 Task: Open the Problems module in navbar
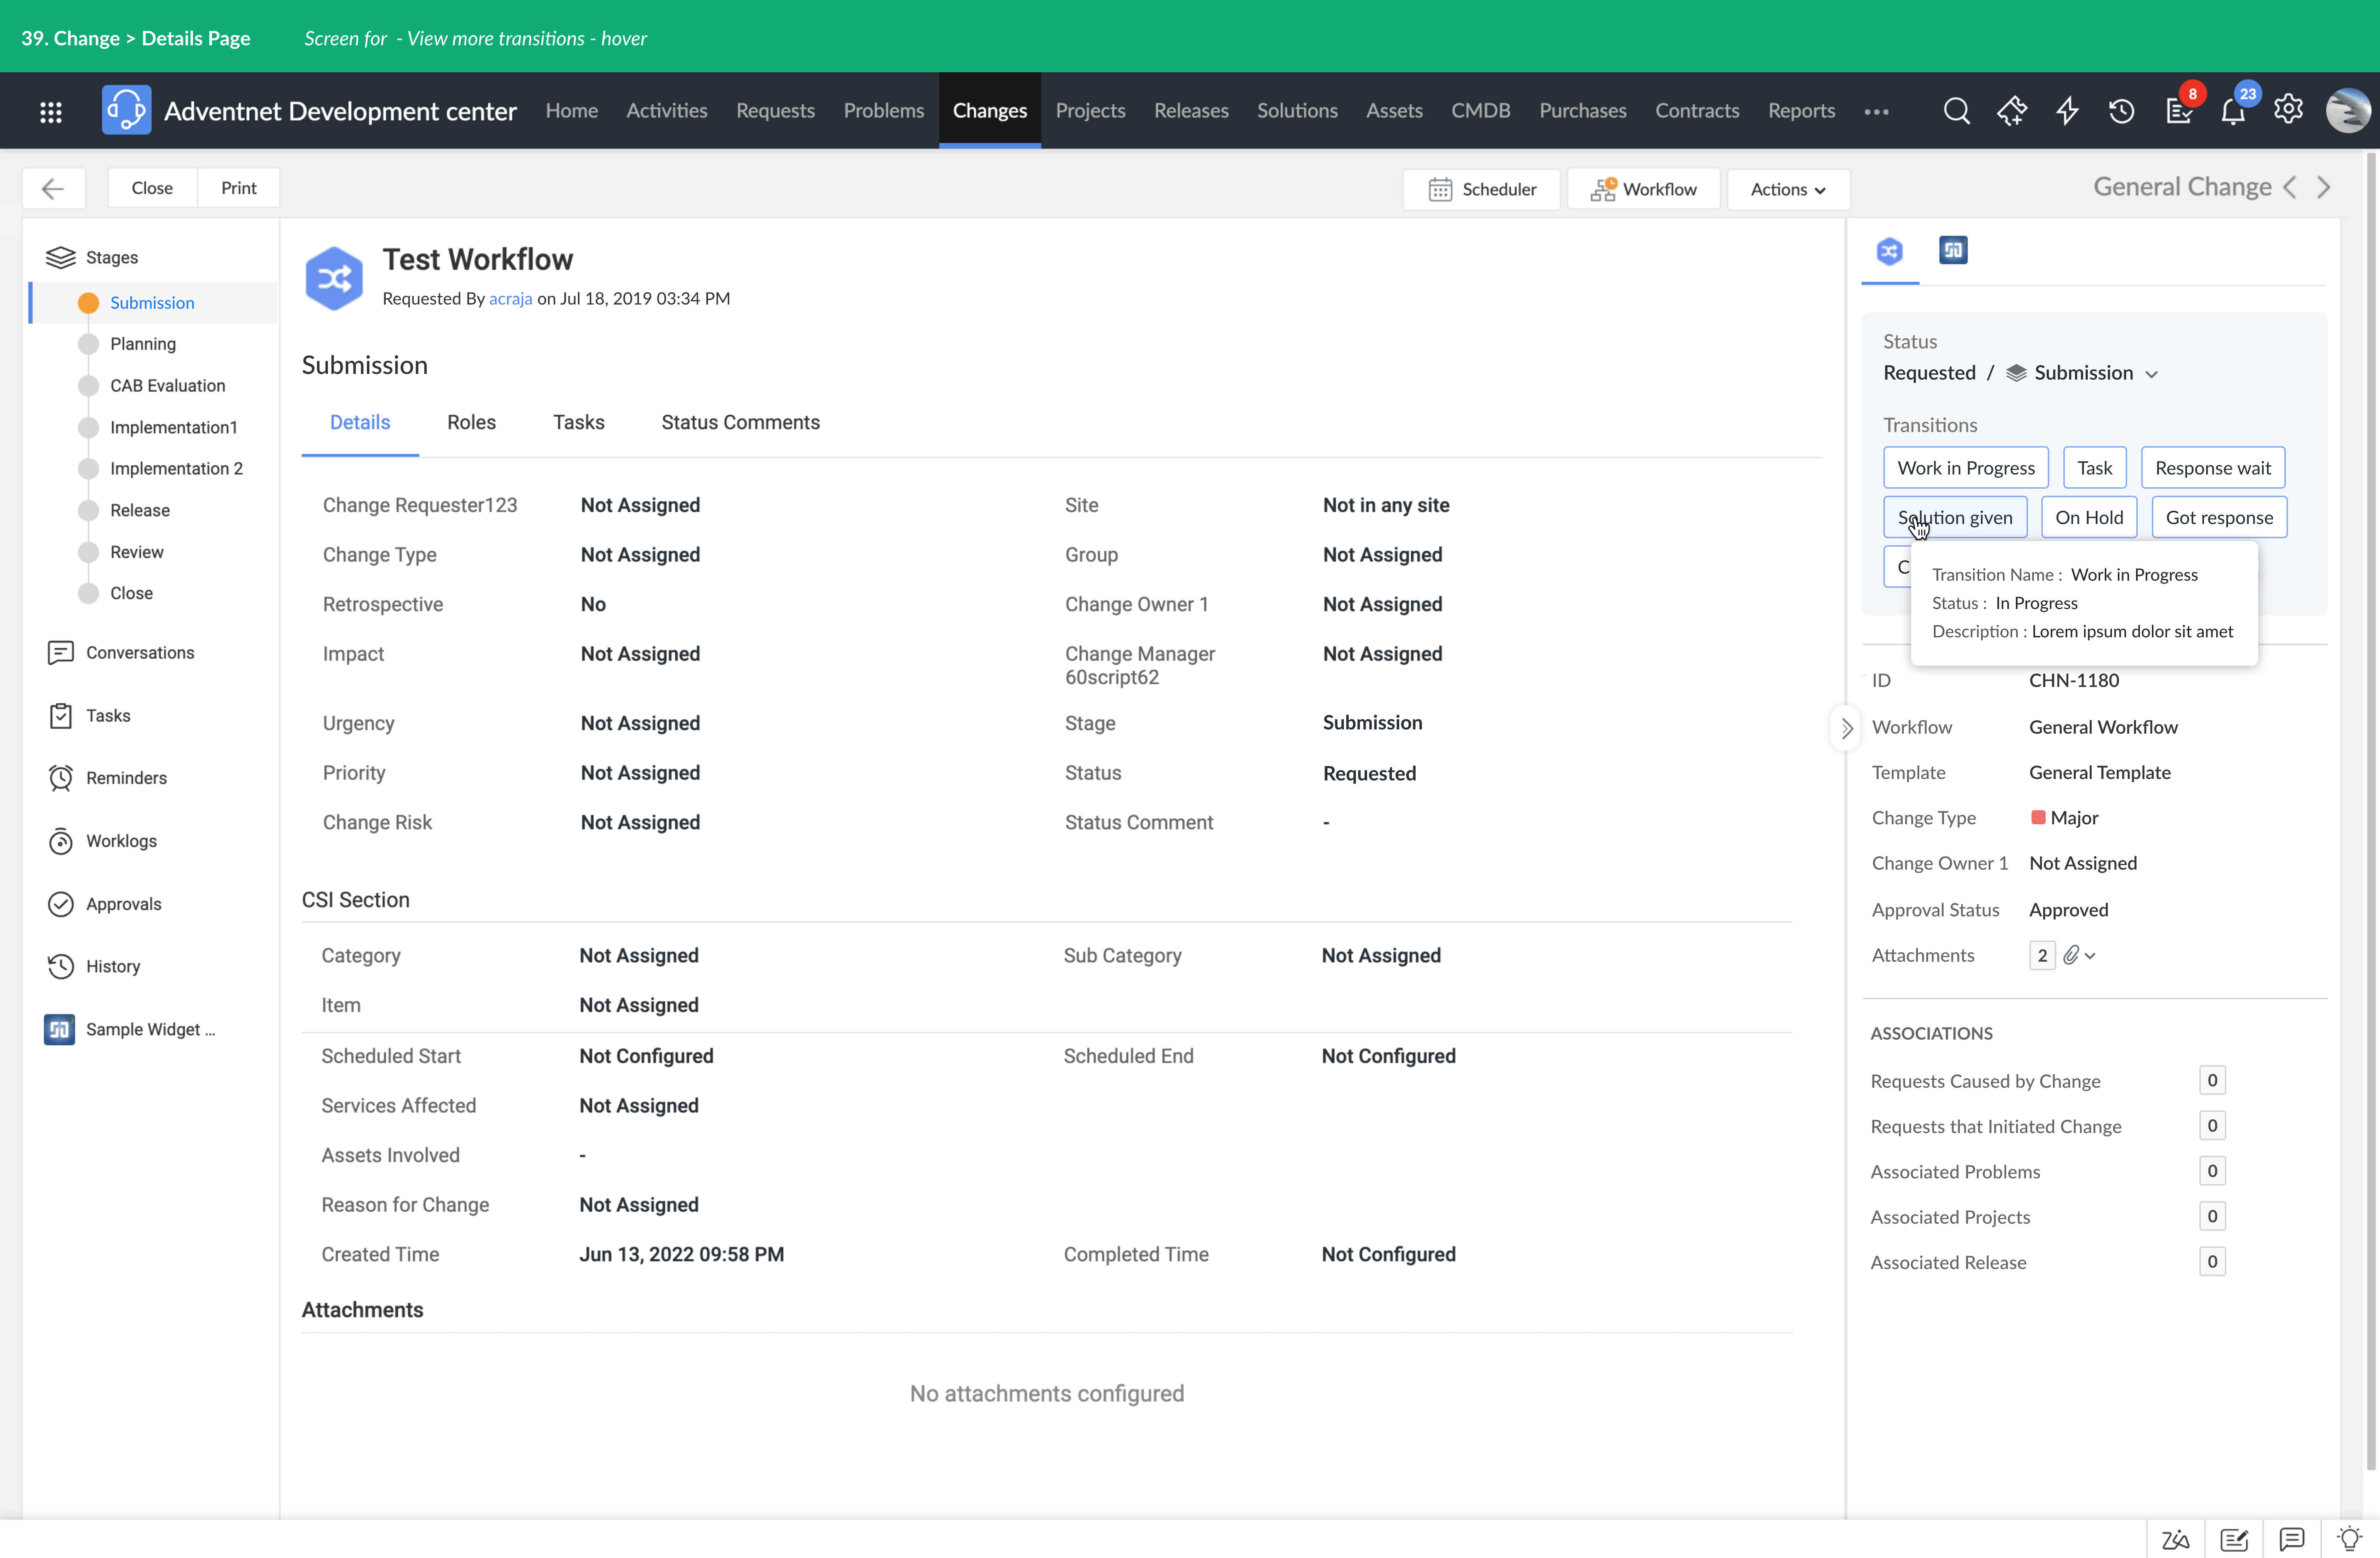[884, 111]
